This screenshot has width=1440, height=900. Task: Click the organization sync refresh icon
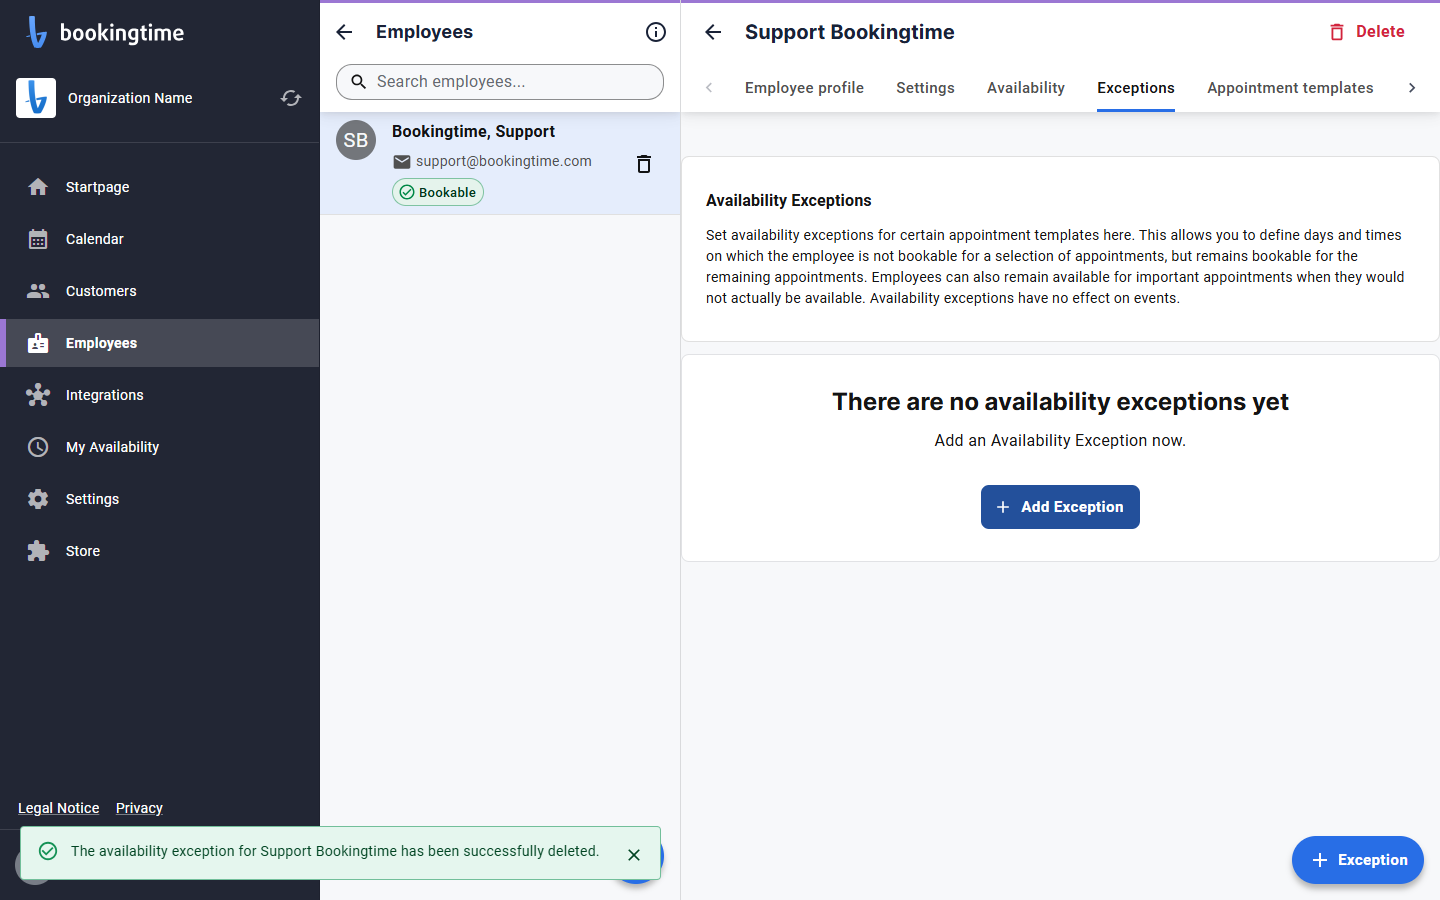pos(291,98)
